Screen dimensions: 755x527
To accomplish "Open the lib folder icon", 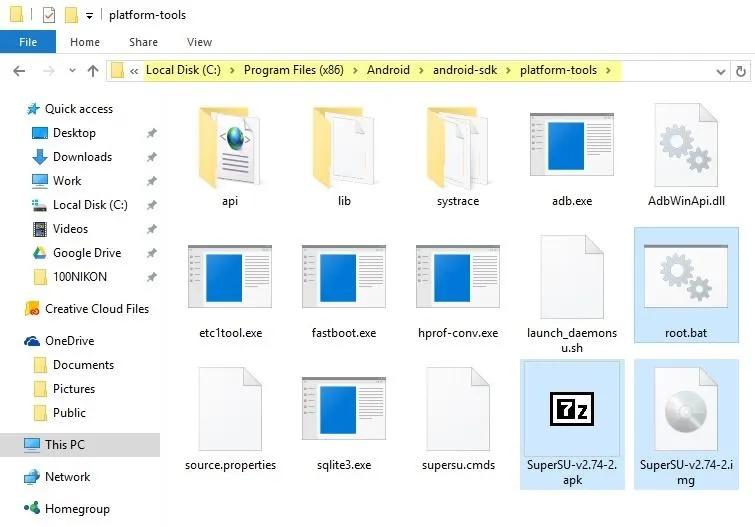I will 344,147.
